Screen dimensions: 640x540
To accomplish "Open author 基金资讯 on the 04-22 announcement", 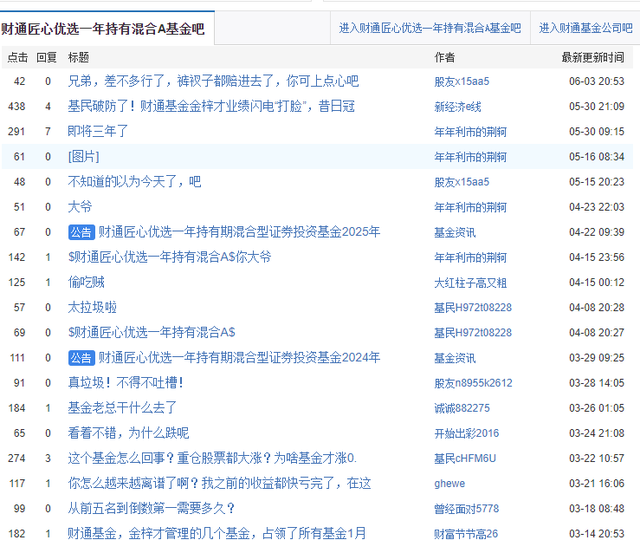I will coord(455,233).
